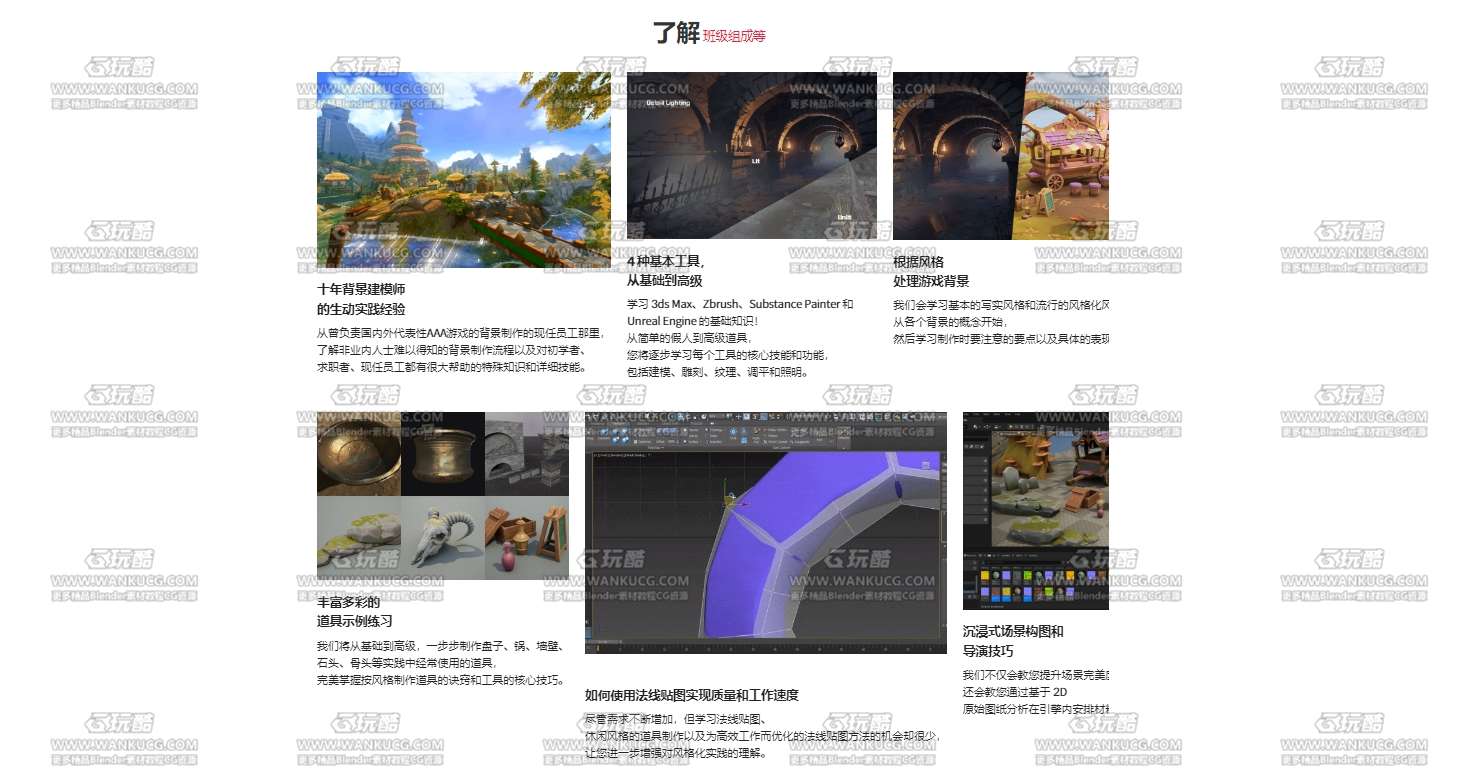Open the Unreal scene editor screenshot
The width and height of the screenshot is (1480, 782).
point(1036,511)
